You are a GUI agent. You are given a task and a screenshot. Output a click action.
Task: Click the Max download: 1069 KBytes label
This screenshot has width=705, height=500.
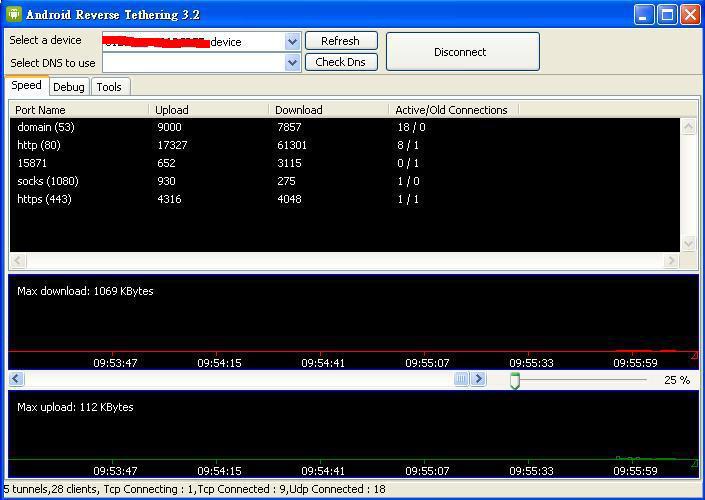pyautogui.click(x=85, y=291)
